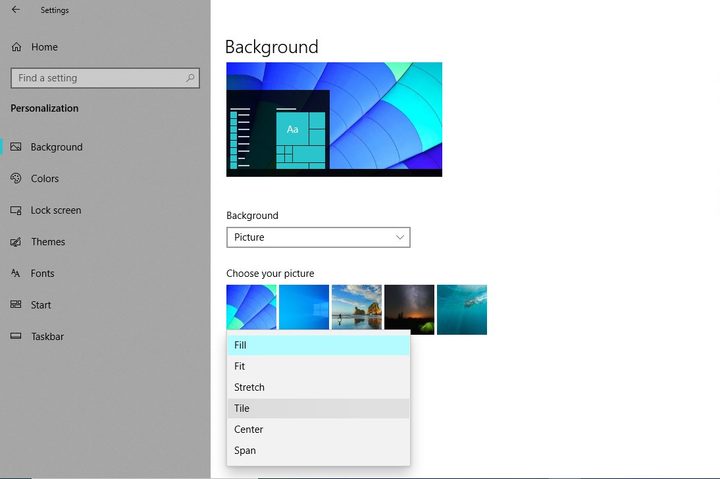Screen dimensions: 720x479
Task: Select the Windows logo blue wallpaper thumbnail
Action: (x=304, y=307)
